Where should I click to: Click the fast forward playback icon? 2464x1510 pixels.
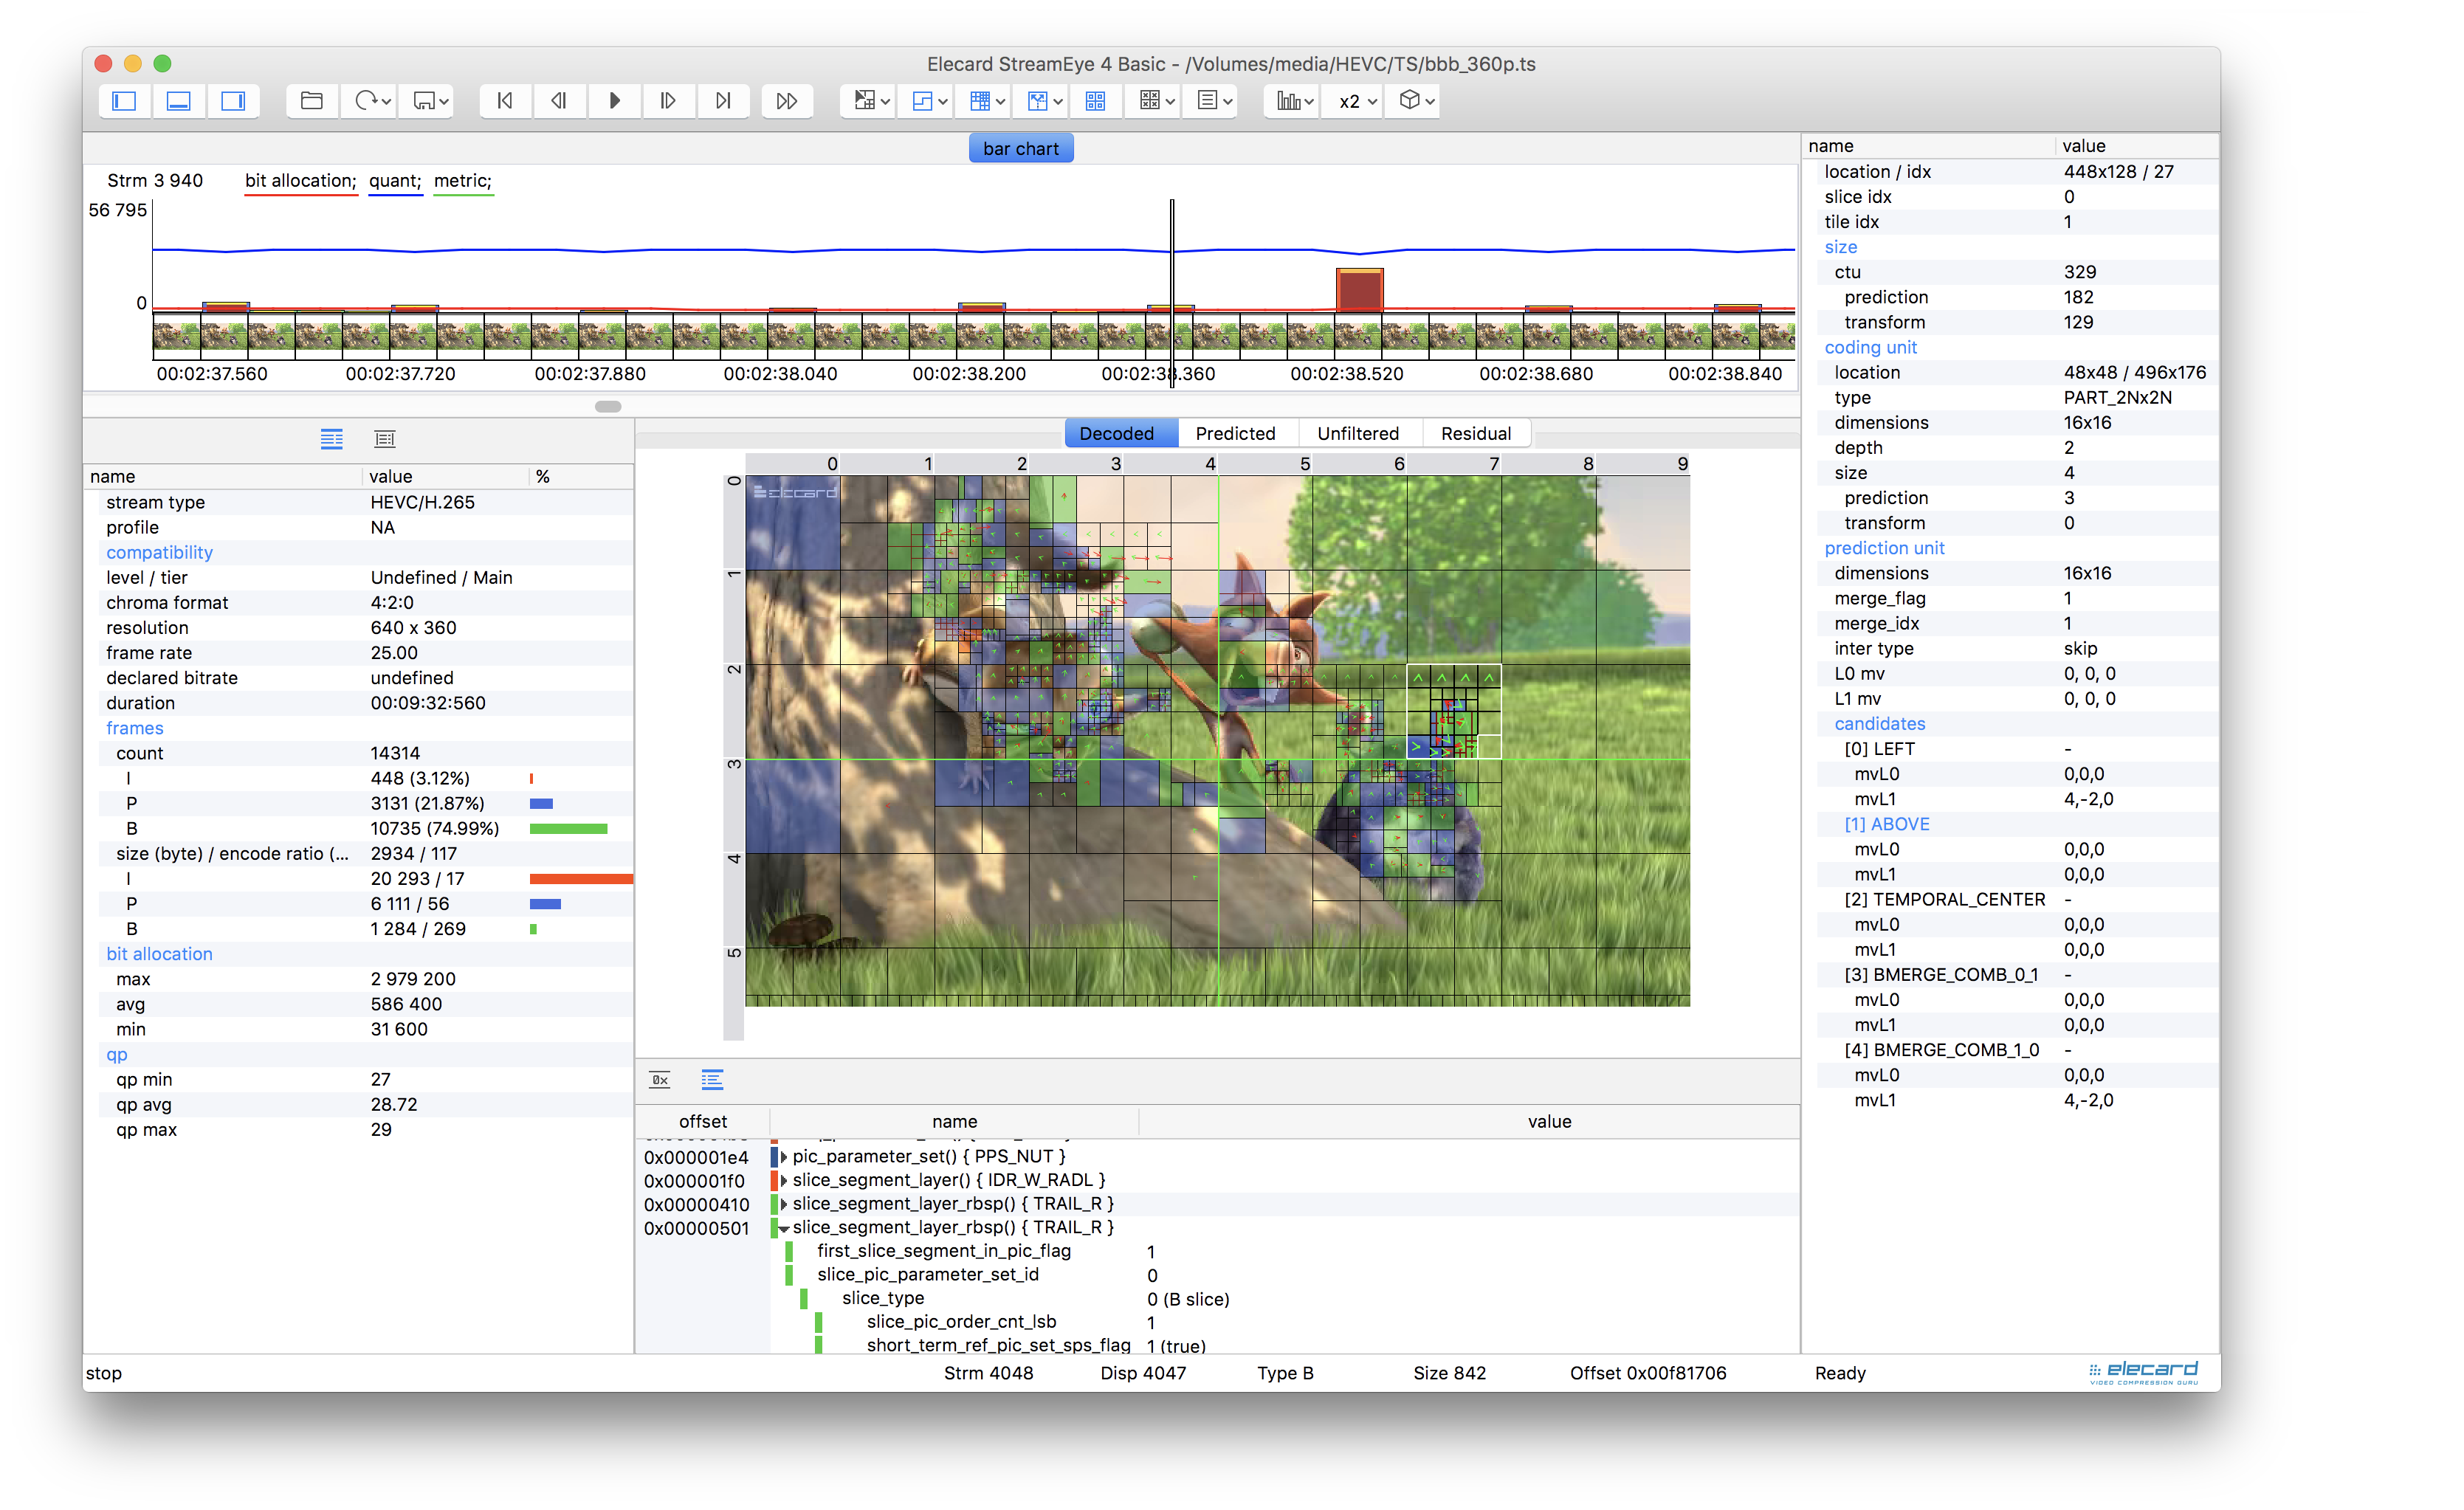[787, 100]
